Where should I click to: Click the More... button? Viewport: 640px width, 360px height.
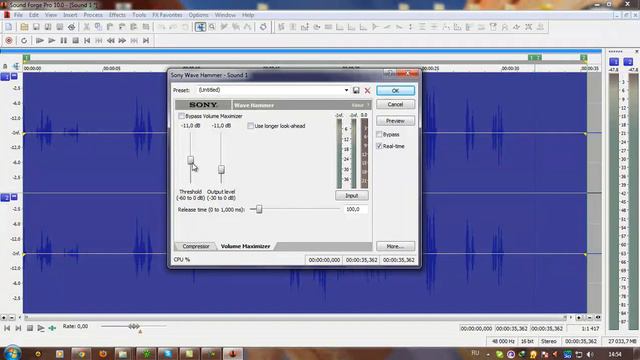[x=395, y=247]
